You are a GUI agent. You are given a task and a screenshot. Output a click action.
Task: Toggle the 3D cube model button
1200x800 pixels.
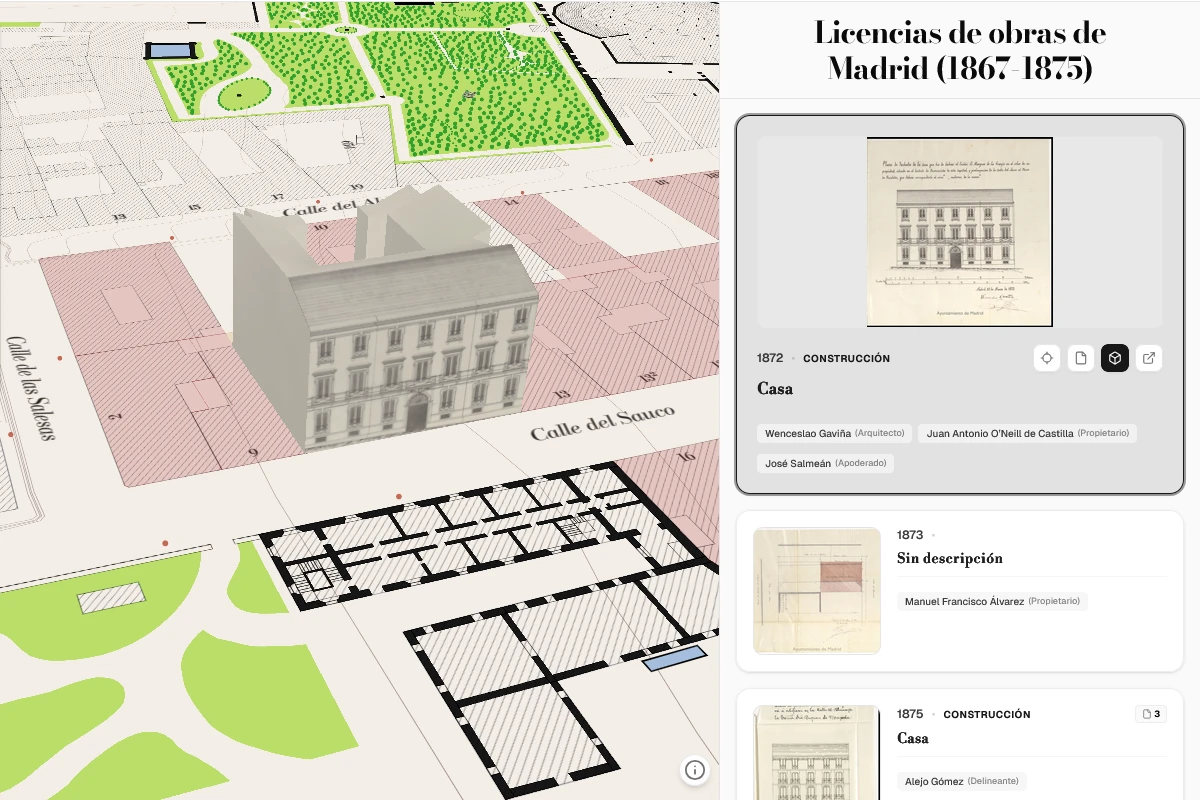(1115, 358)
